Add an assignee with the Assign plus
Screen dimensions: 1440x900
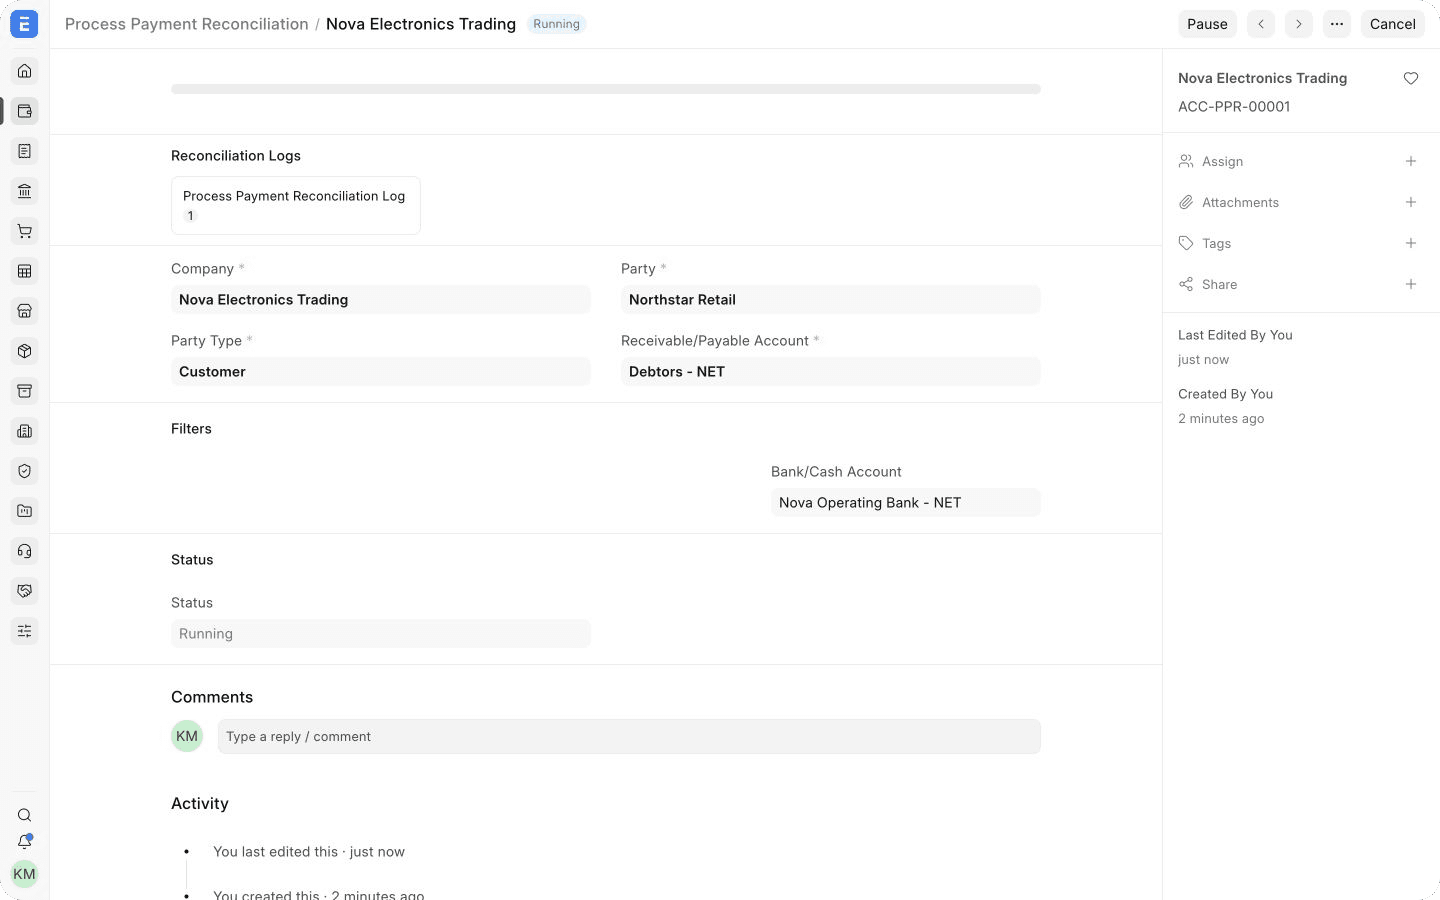click(1411, 161)
